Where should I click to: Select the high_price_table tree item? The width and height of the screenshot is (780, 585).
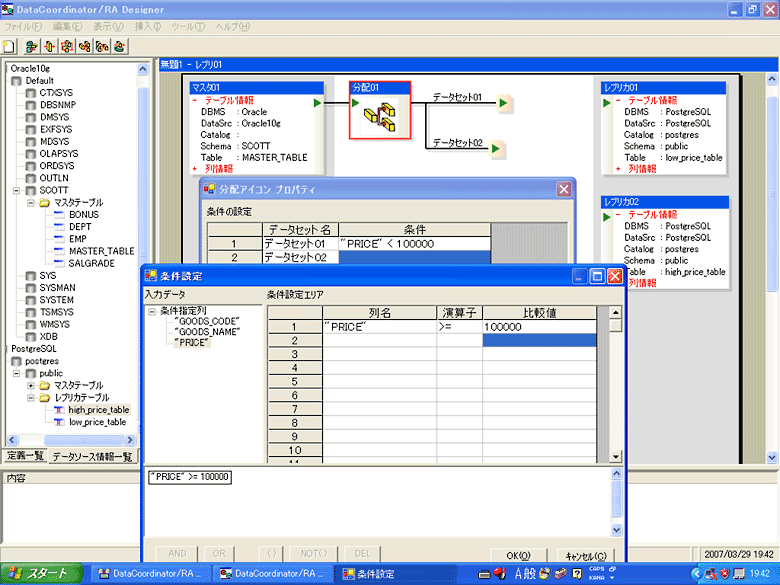click(x=98, y=410)
